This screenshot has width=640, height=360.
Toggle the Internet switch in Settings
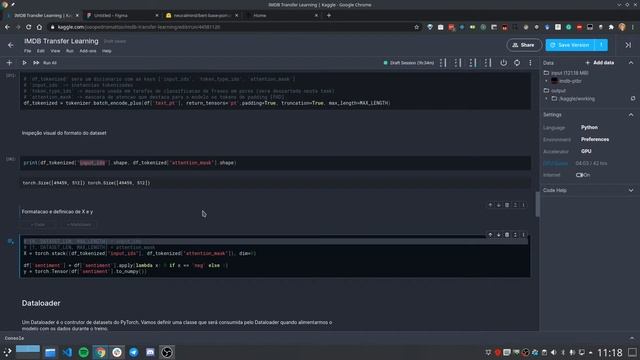(x=579, y=175)
